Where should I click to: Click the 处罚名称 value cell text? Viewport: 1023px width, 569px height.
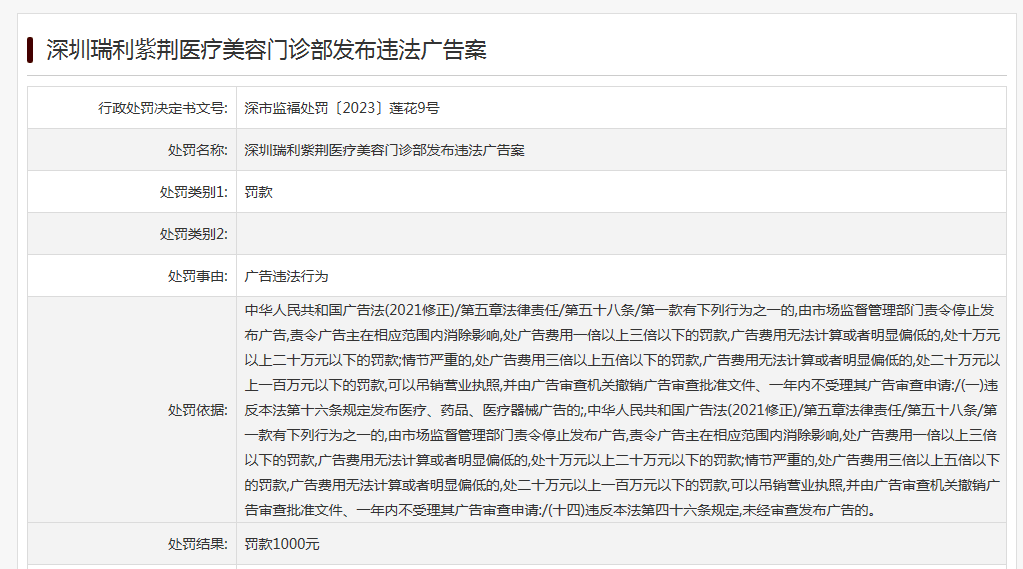click(384, 150)
